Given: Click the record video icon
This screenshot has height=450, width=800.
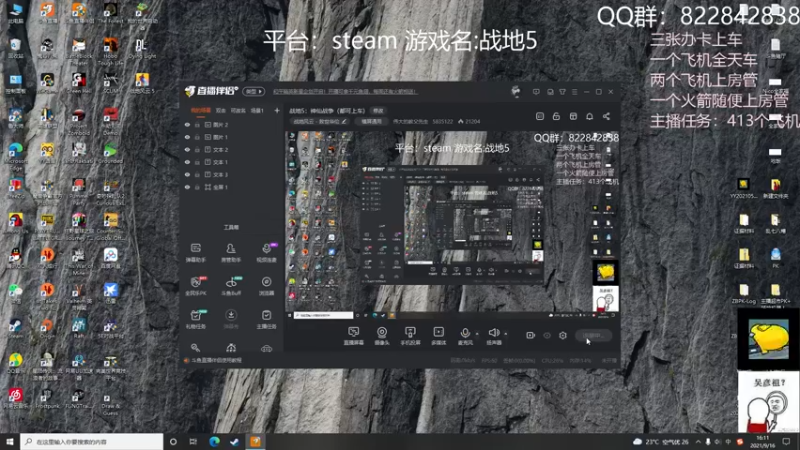Looking at the screenshot, I should [531, 335].
